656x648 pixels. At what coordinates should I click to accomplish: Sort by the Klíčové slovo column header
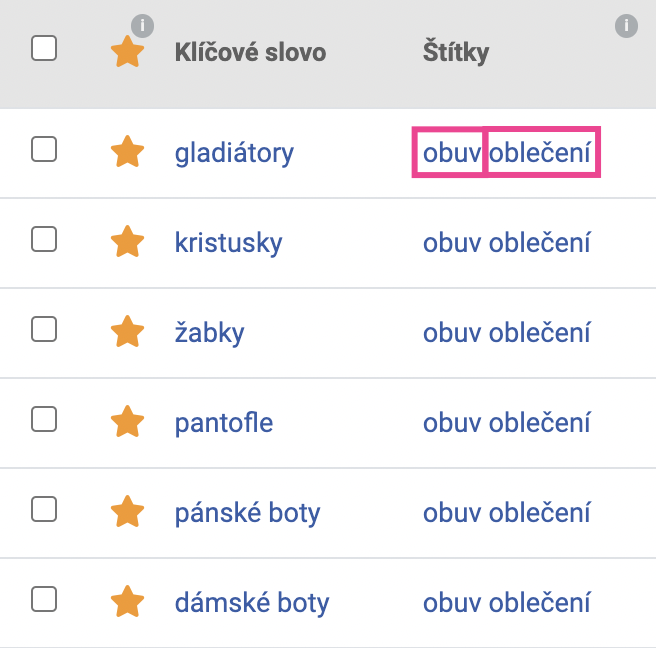(x=250, y=52)
